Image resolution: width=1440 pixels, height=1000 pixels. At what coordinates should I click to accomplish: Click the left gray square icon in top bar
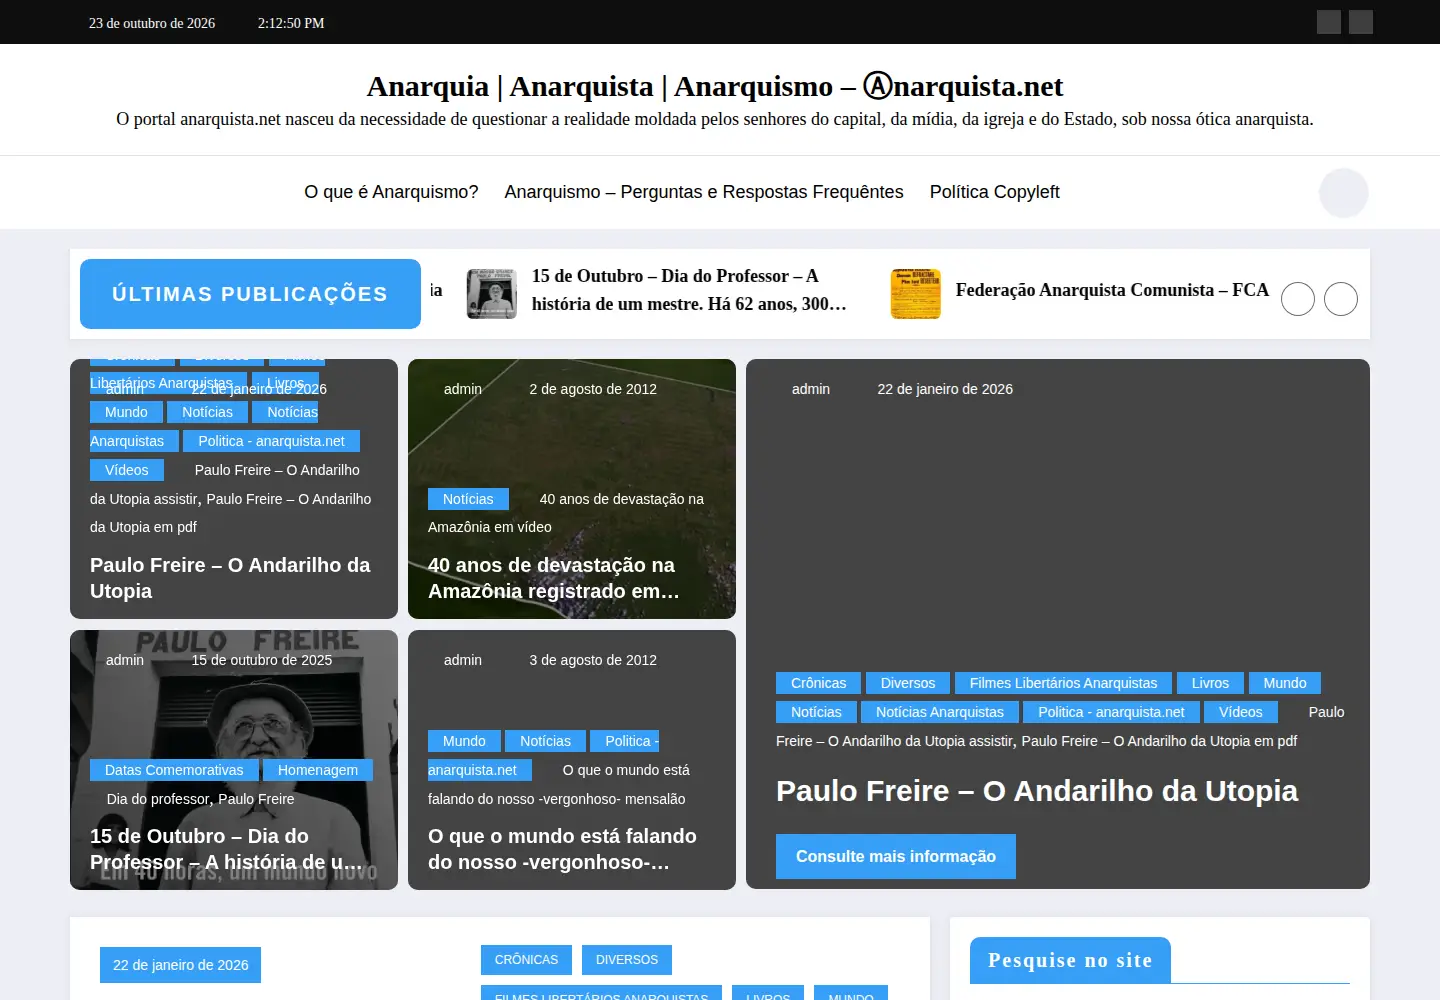coord(1329,22)
